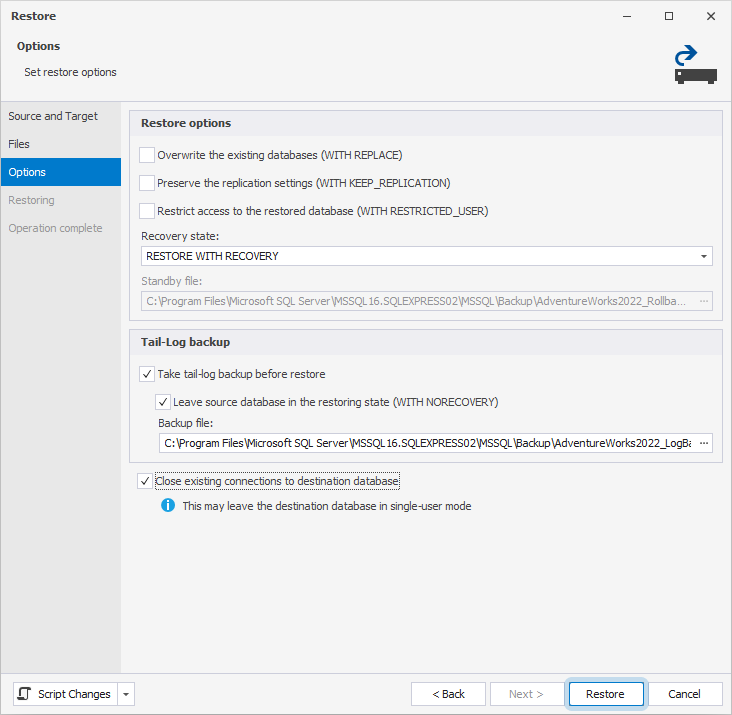Viewport: 732px width, 715px height.
Task: Toggle Preserve the replication settings checkbox
Action: click(147, 183)
